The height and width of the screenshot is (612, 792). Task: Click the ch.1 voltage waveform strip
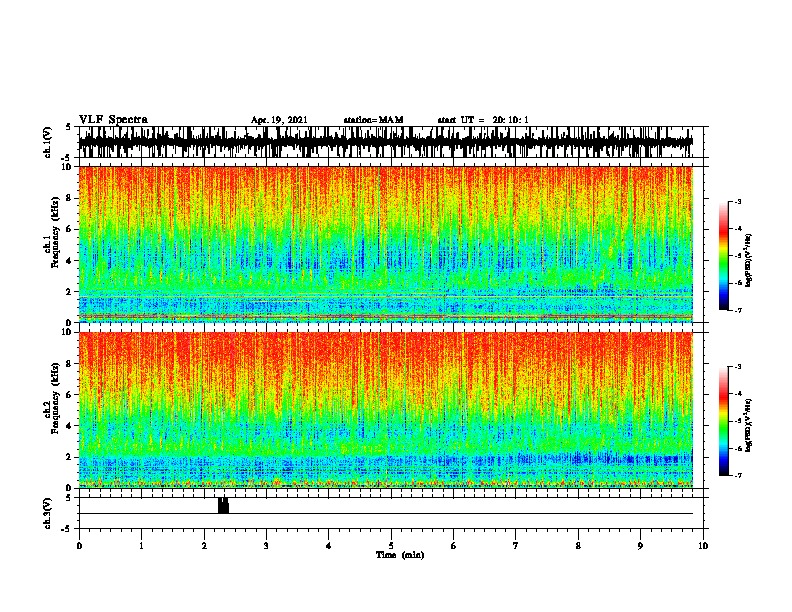click(x=386, y=142)
